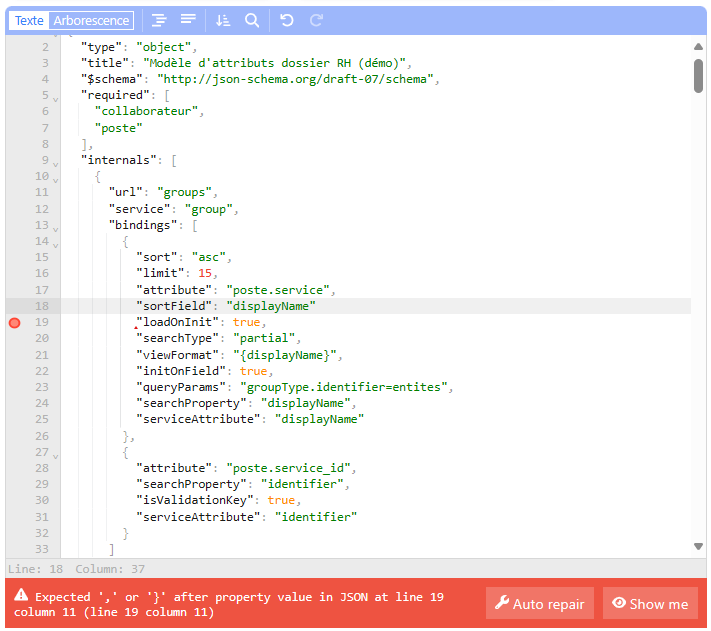711x631 pixels.
Task: Click "poste.service" attribute value
Action: 278,290
